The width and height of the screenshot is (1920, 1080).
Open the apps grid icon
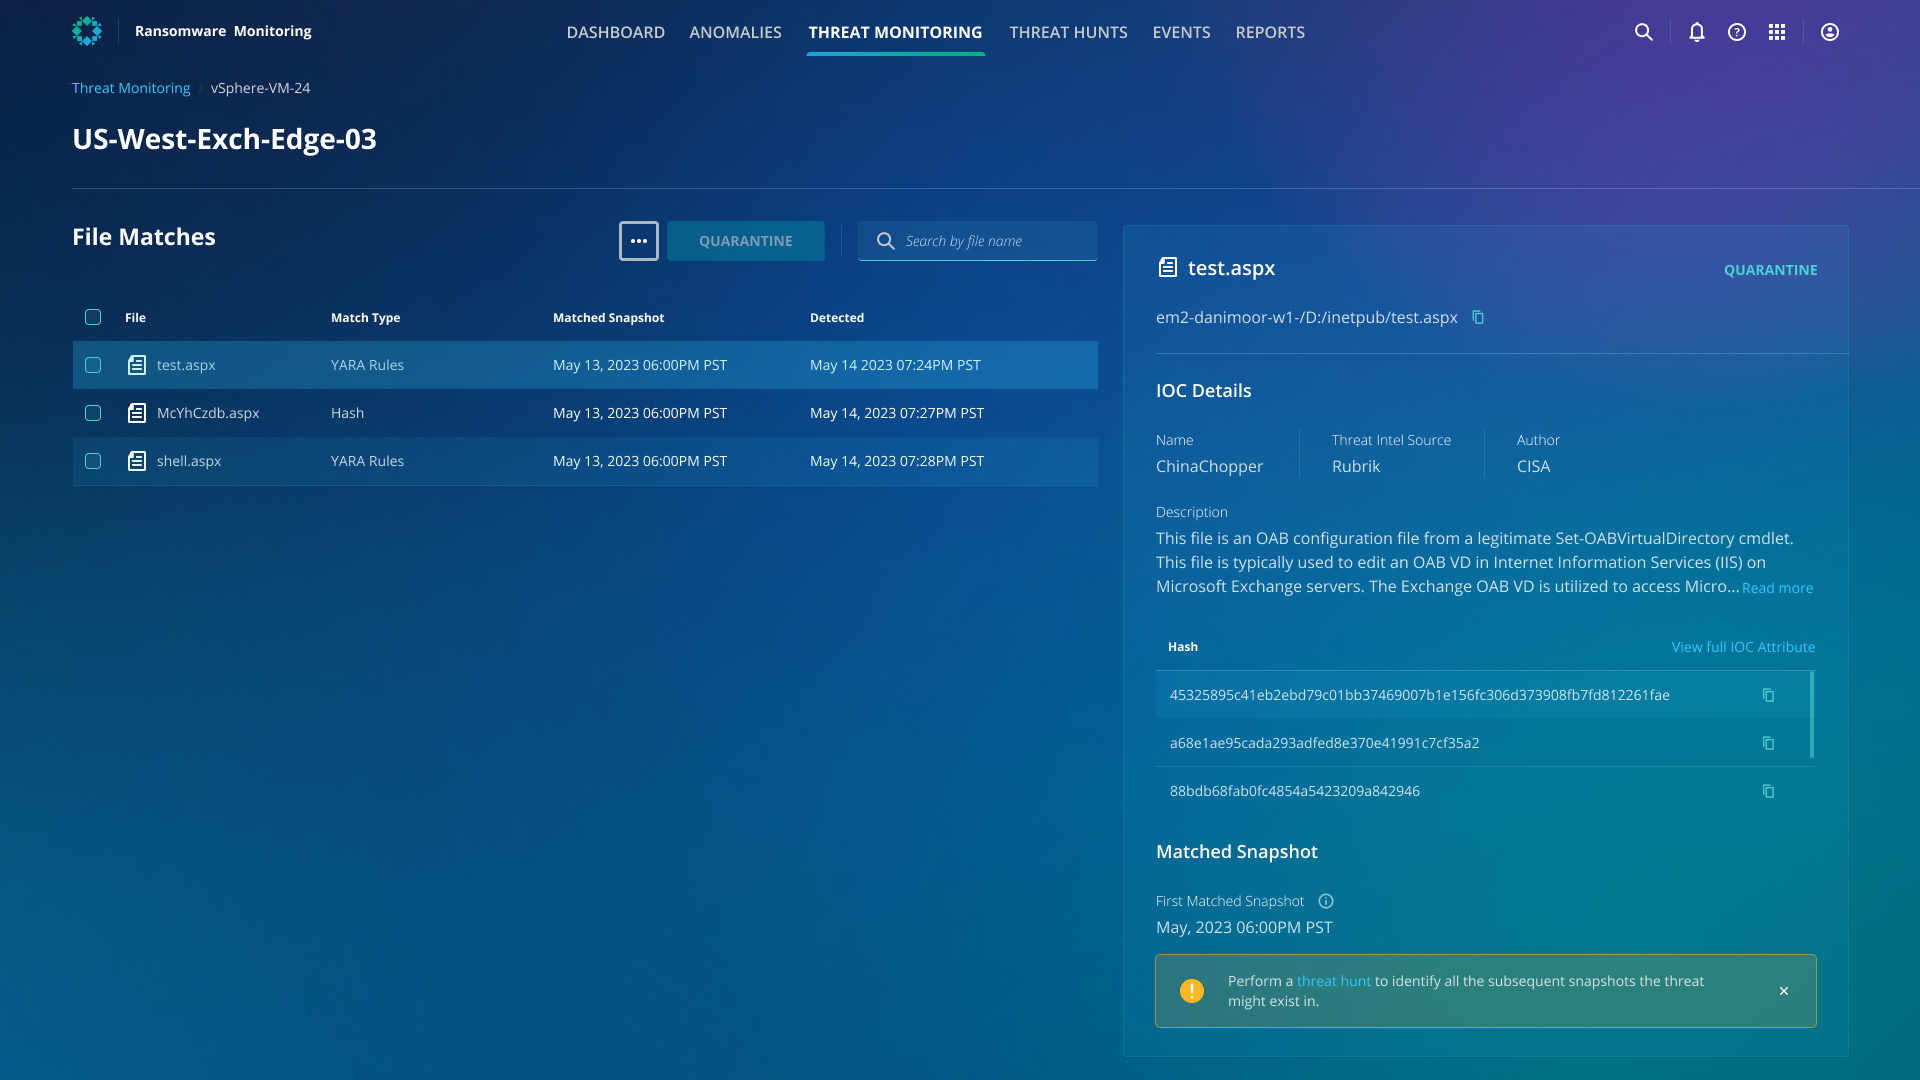(1777, 32)
